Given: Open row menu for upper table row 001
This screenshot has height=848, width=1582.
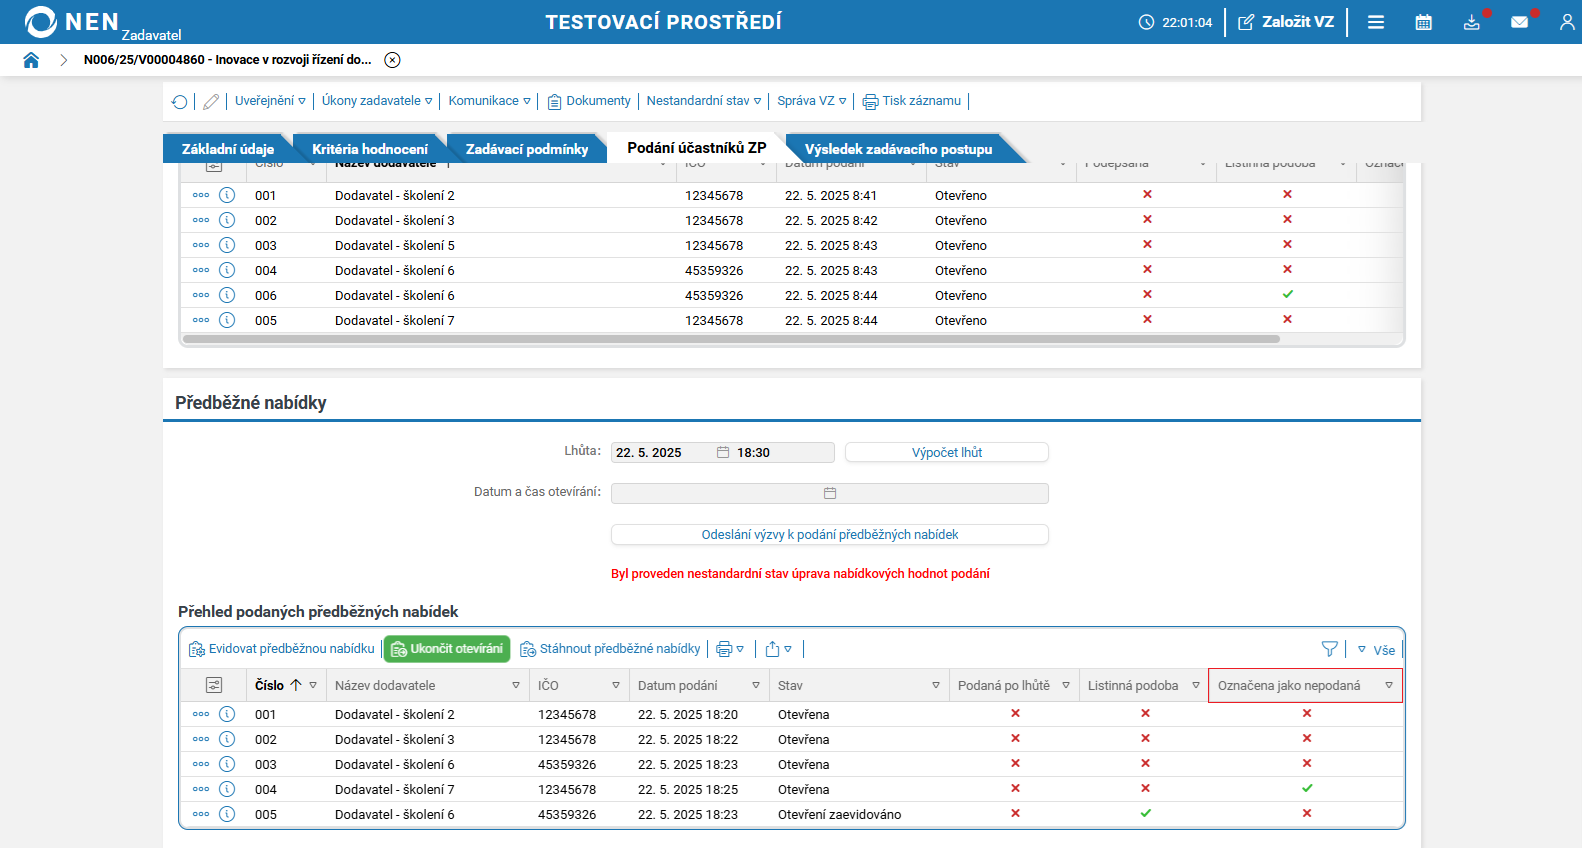Looking at the screenshot, I should (x=201, y=195).
